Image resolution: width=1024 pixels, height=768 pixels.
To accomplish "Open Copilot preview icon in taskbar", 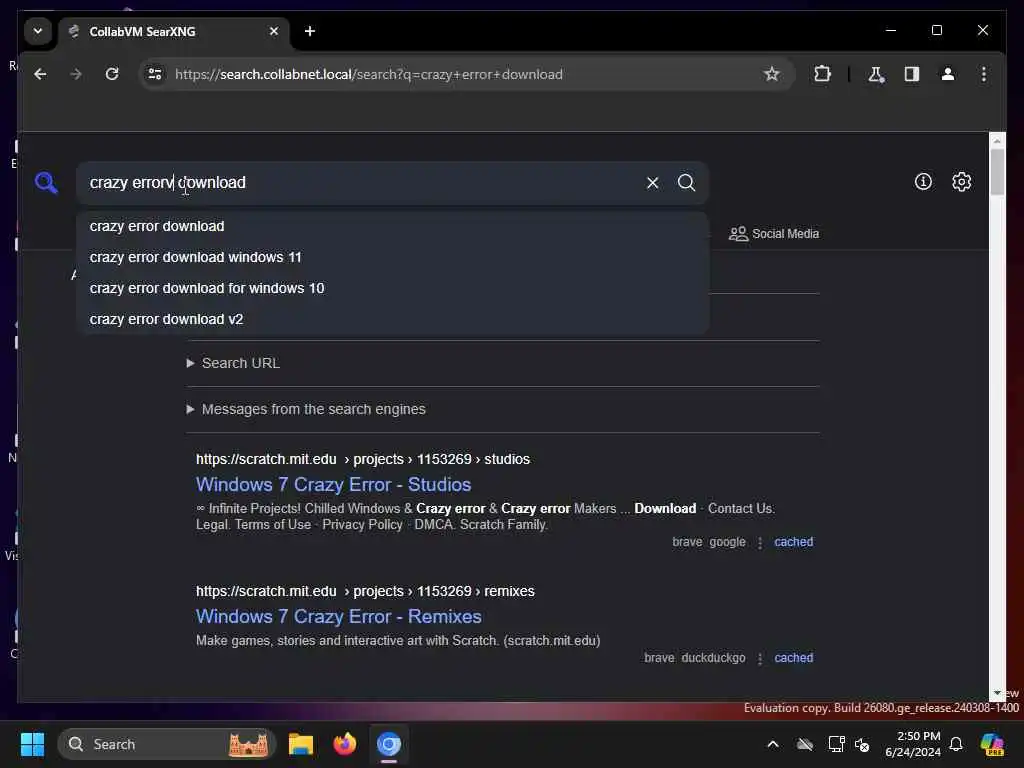I will click(x=992, y=744).
